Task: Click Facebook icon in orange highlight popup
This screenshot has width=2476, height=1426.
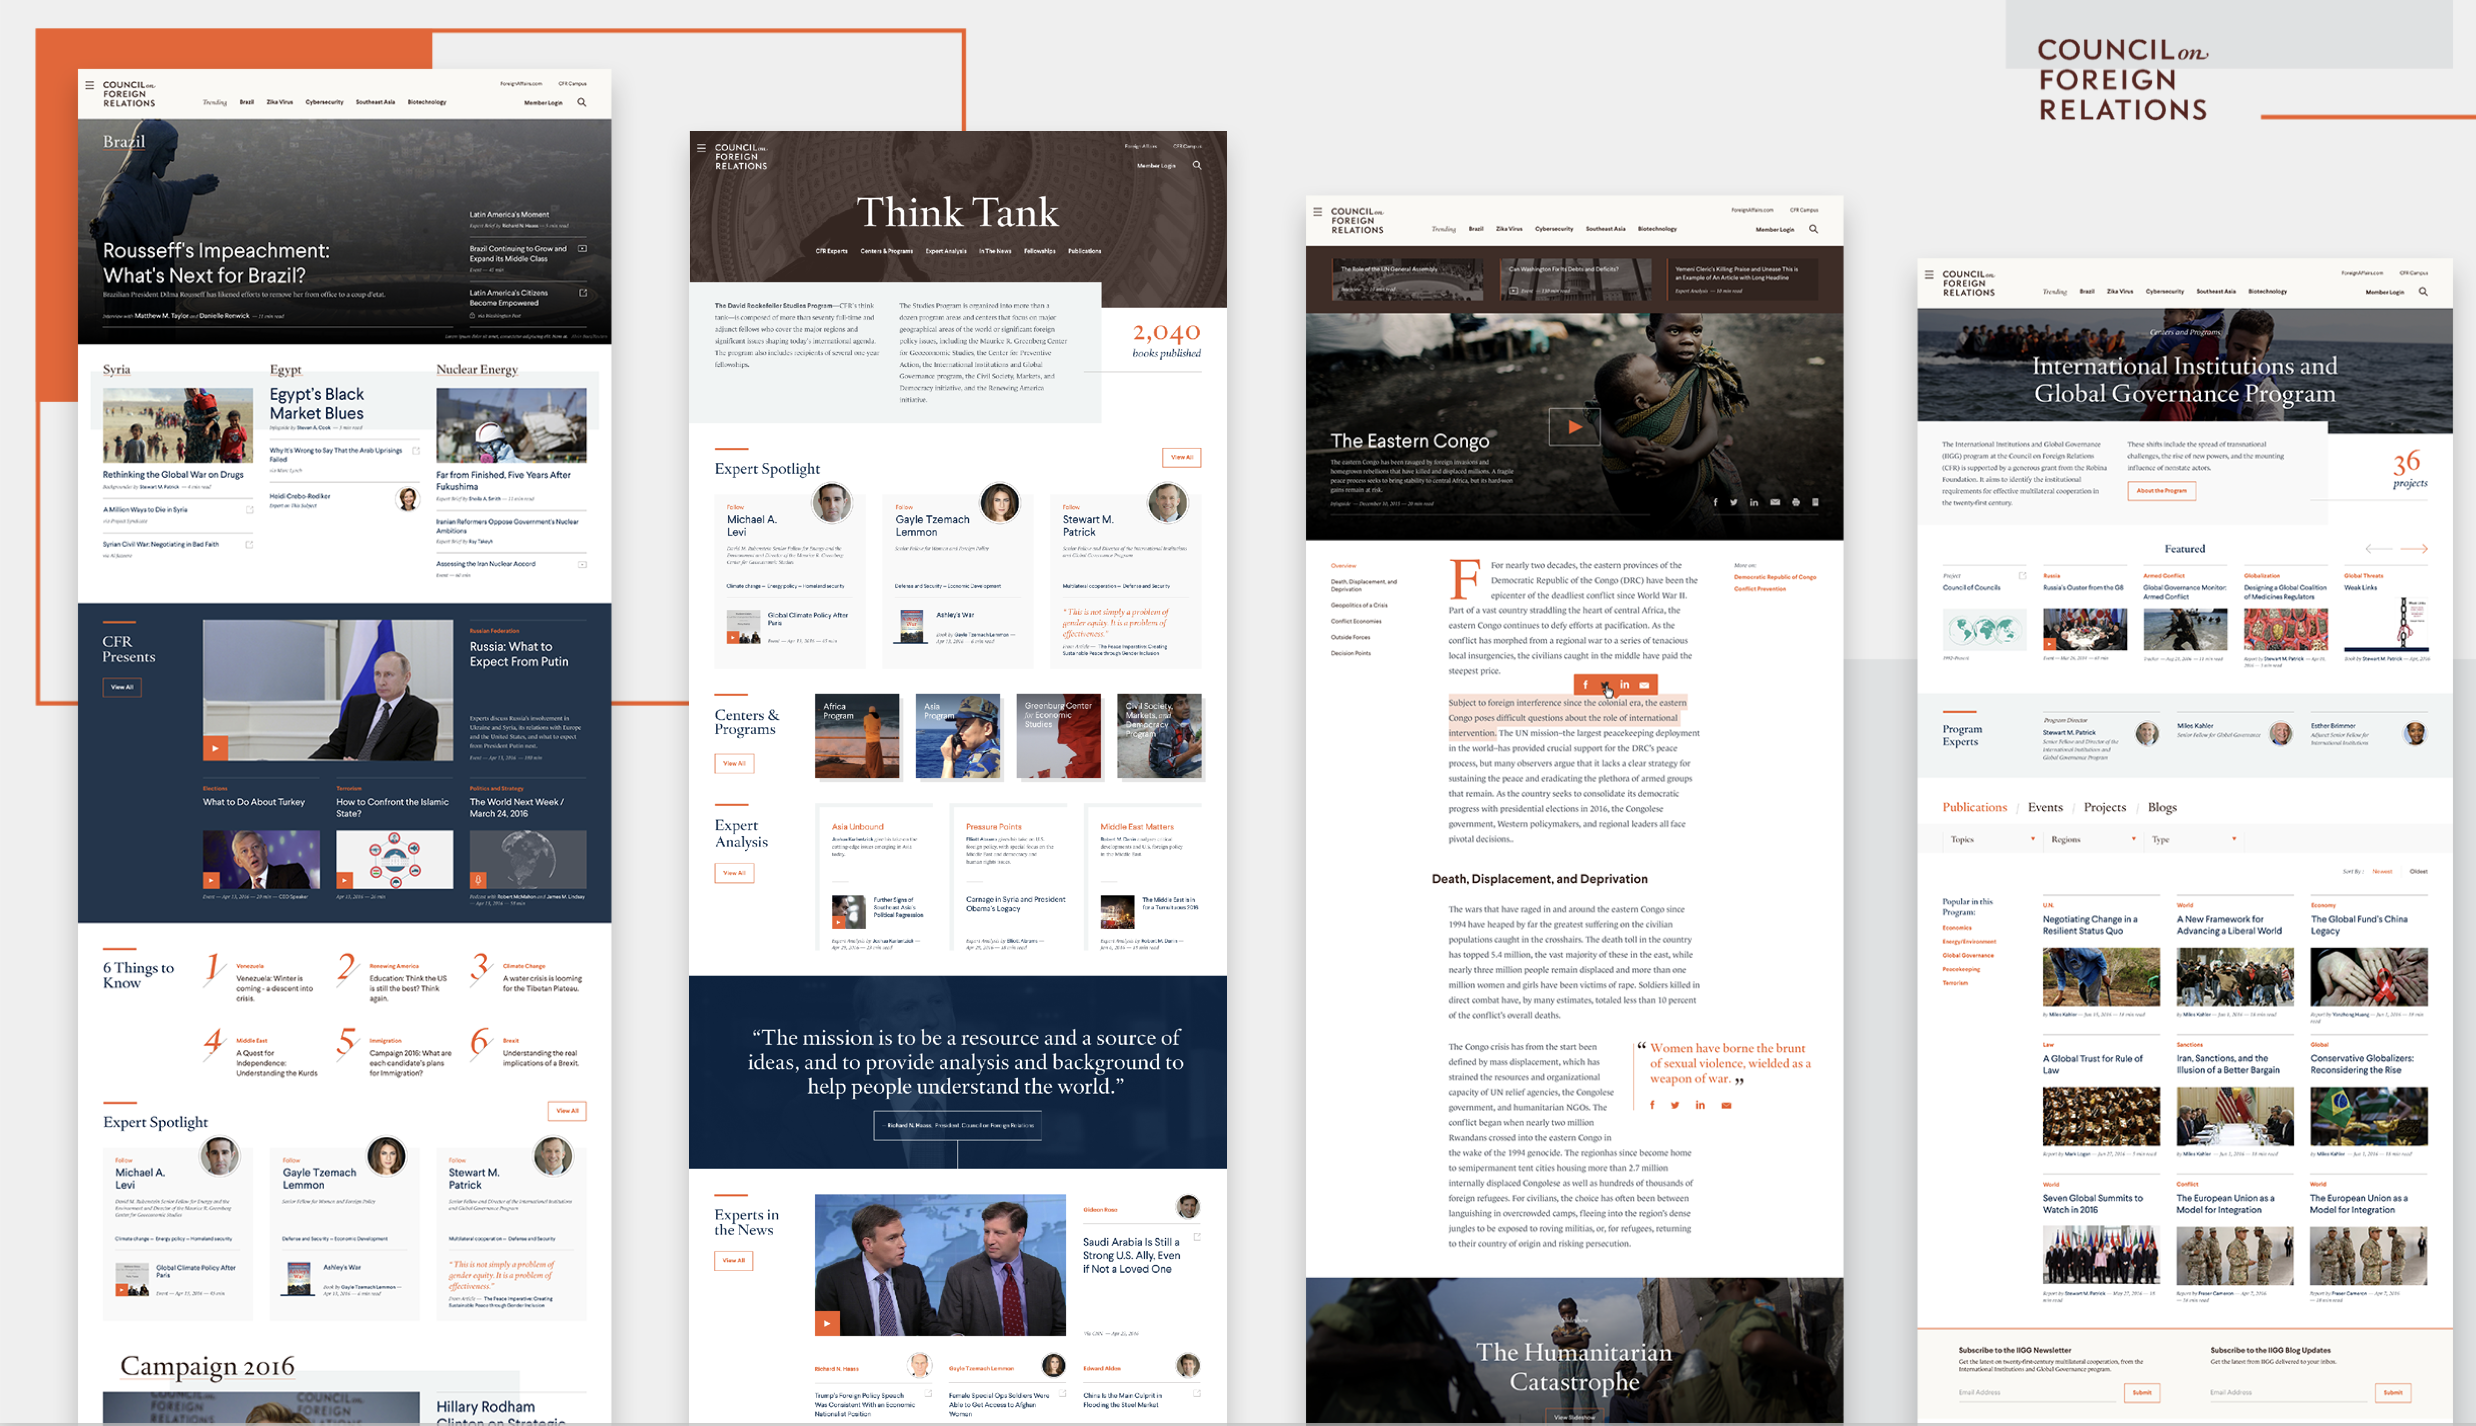Action: 1586,685
